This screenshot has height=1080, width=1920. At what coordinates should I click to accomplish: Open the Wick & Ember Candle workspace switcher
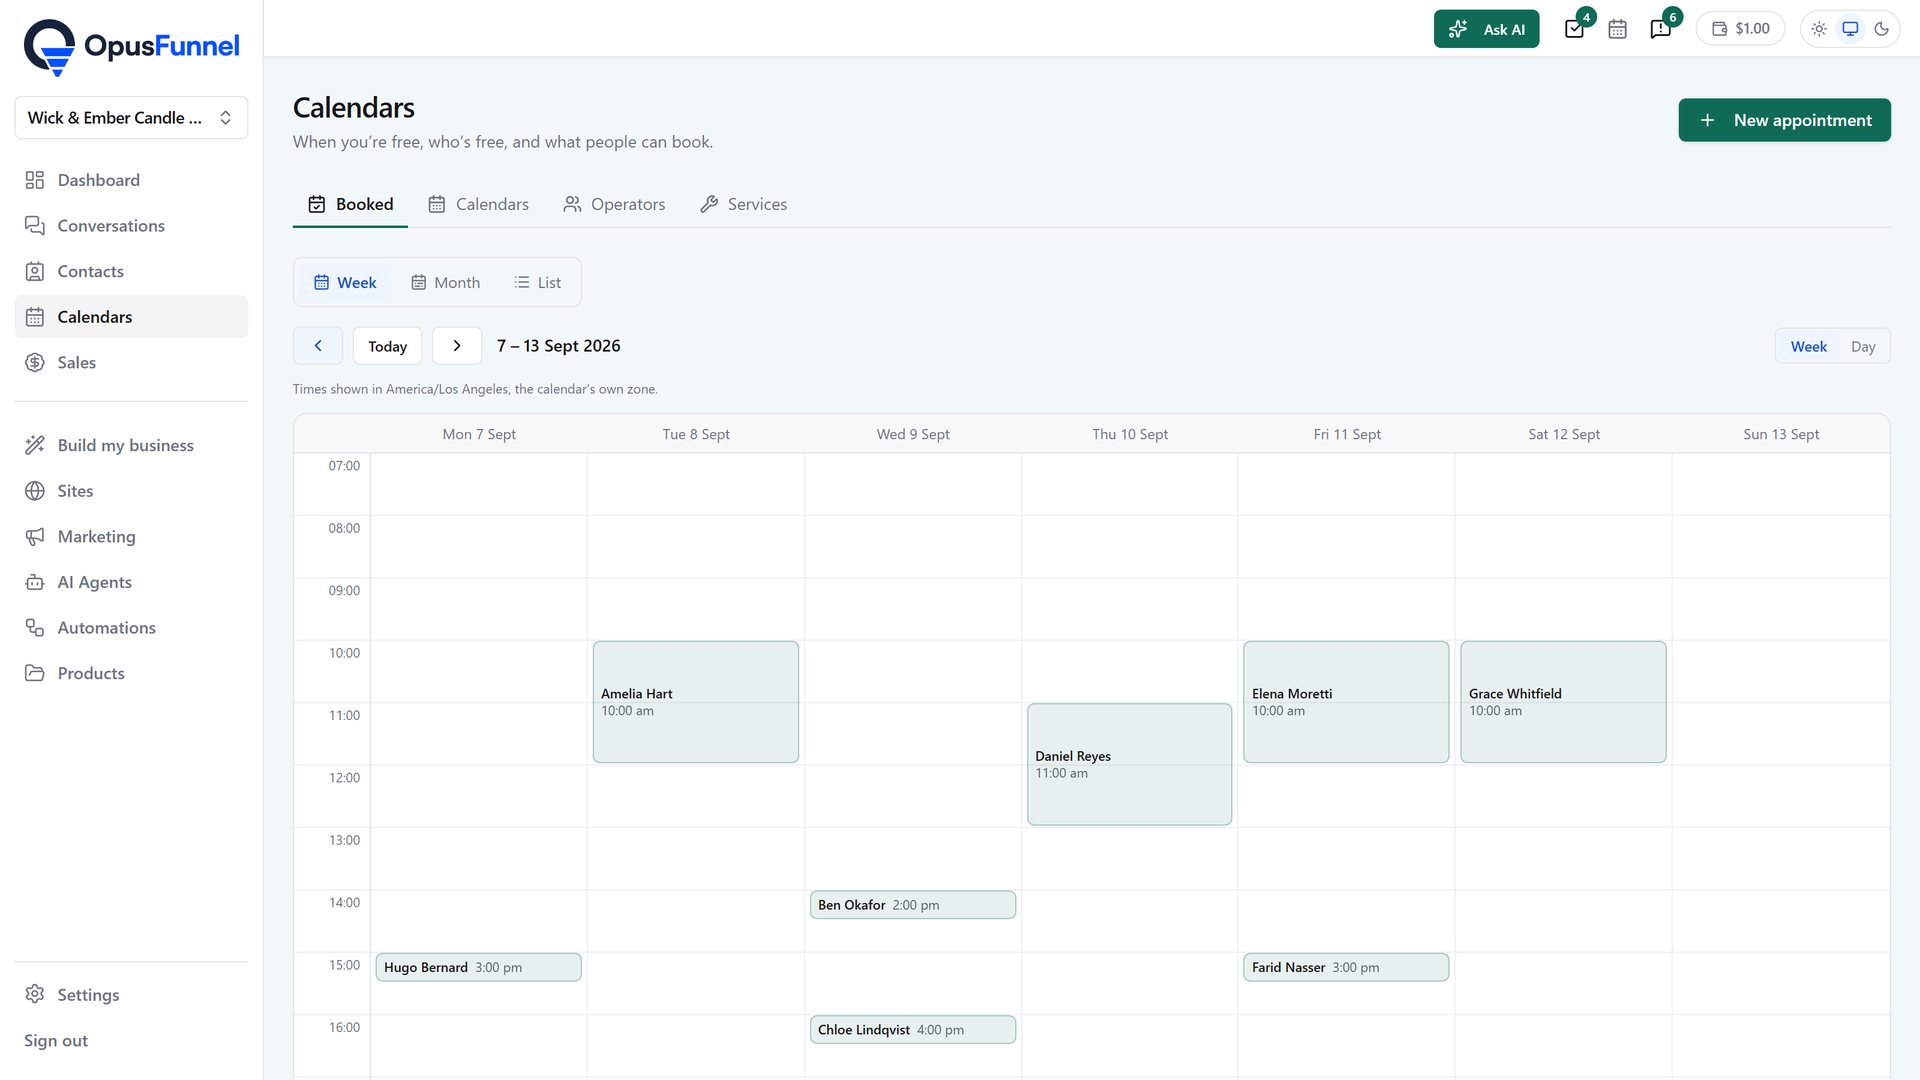131,118
